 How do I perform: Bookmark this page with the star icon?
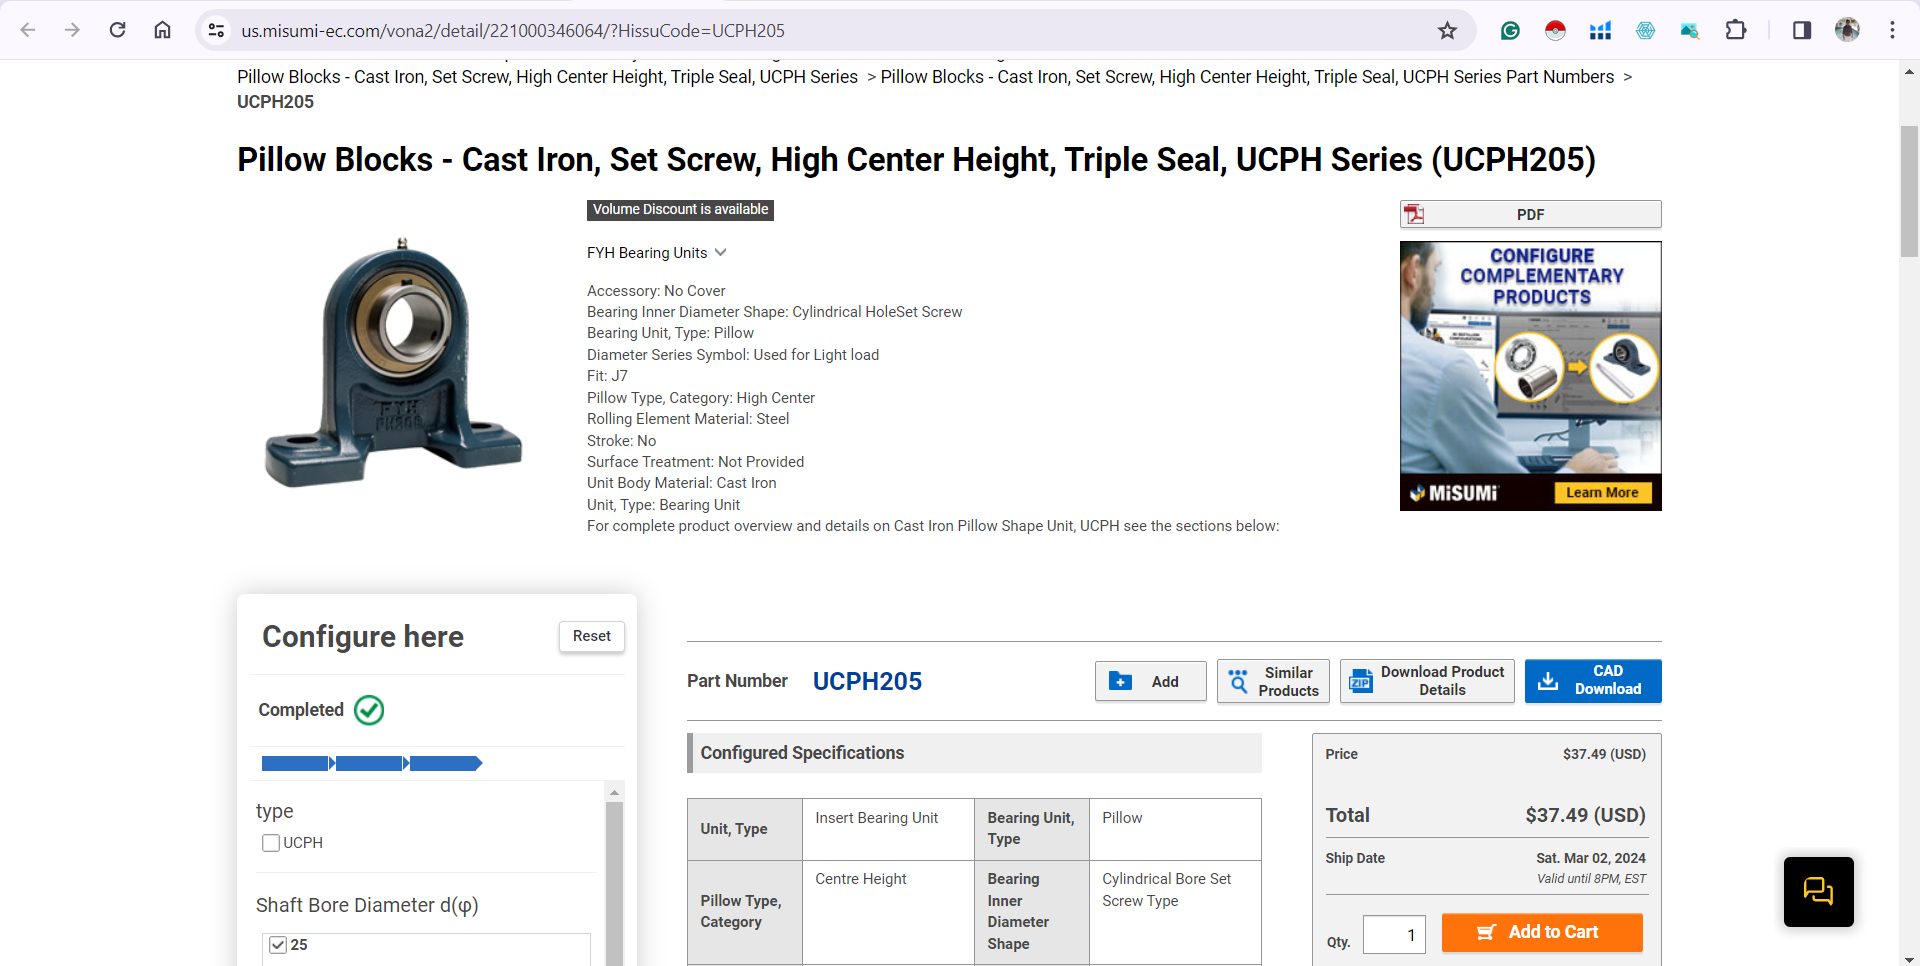1447,30
